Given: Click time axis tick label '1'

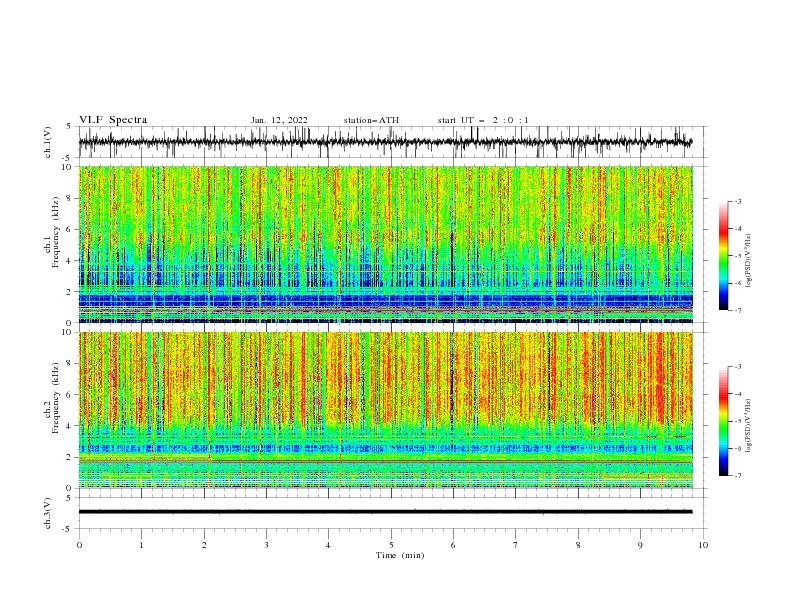Looking at the screenshot, I should click(141, 545).
